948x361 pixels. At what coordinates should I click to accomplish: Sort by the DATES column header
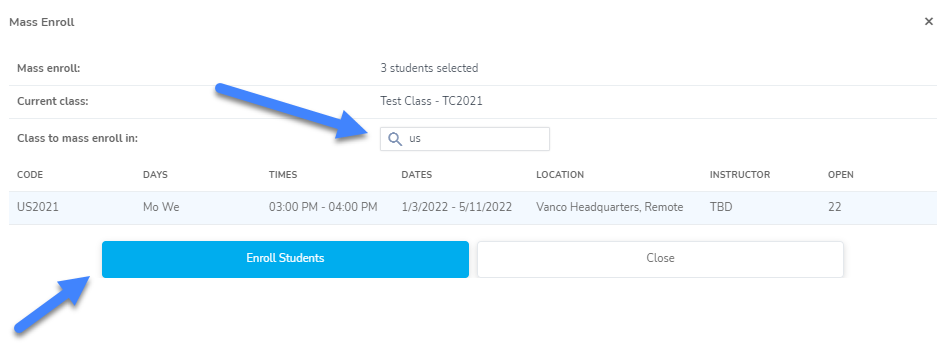tap(417, 175)
